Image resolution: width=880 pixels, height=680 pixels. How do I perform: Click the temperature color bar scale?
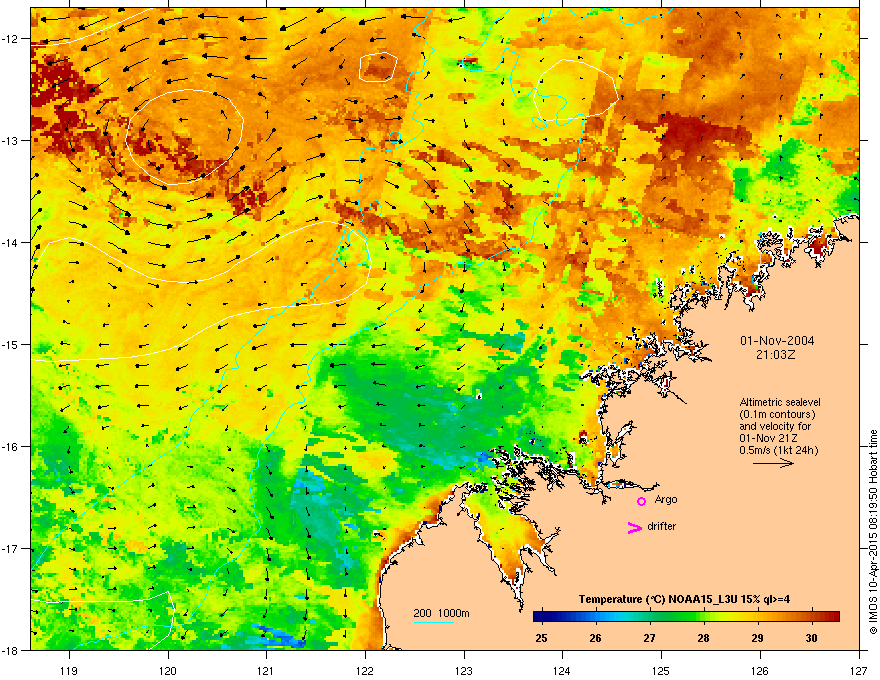click(686, 617)
